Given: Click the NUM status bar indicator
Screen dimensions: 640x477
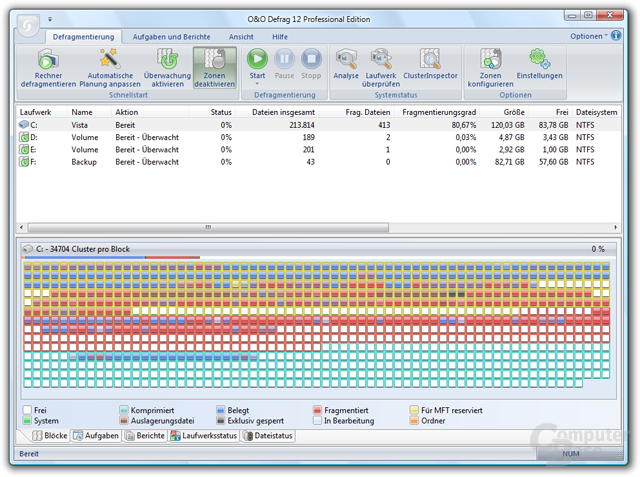Looking at the screenshot, I should tap(571, 454).
